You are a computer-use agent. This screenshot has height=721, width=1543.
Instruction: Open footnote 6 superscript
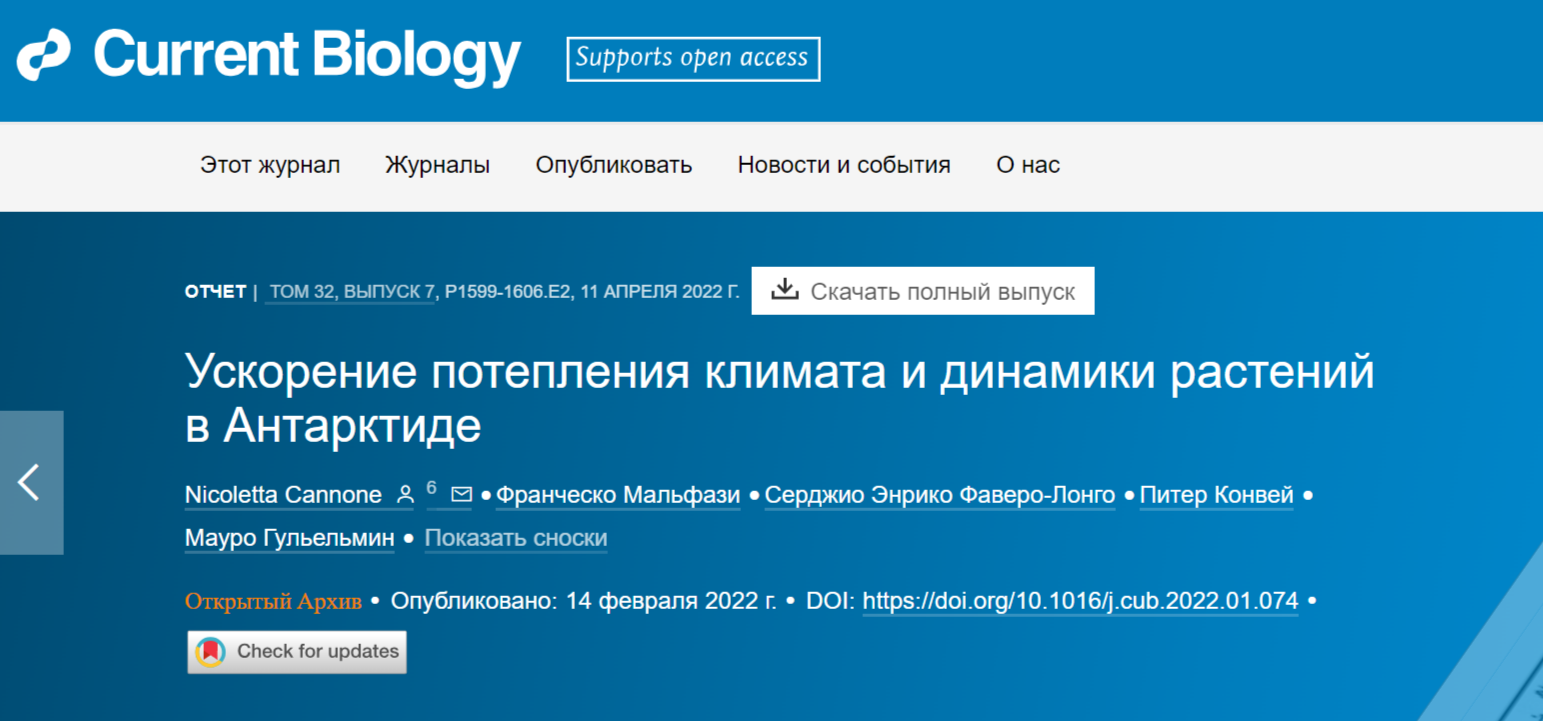point(431,488)
